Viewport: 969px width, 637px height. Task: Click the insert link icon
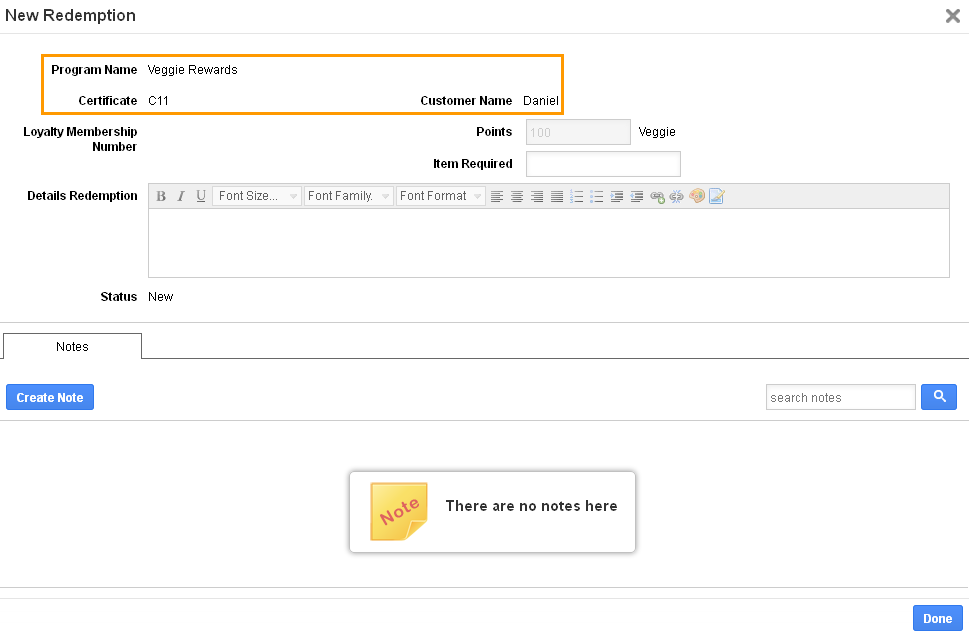(x=657, y=196)
